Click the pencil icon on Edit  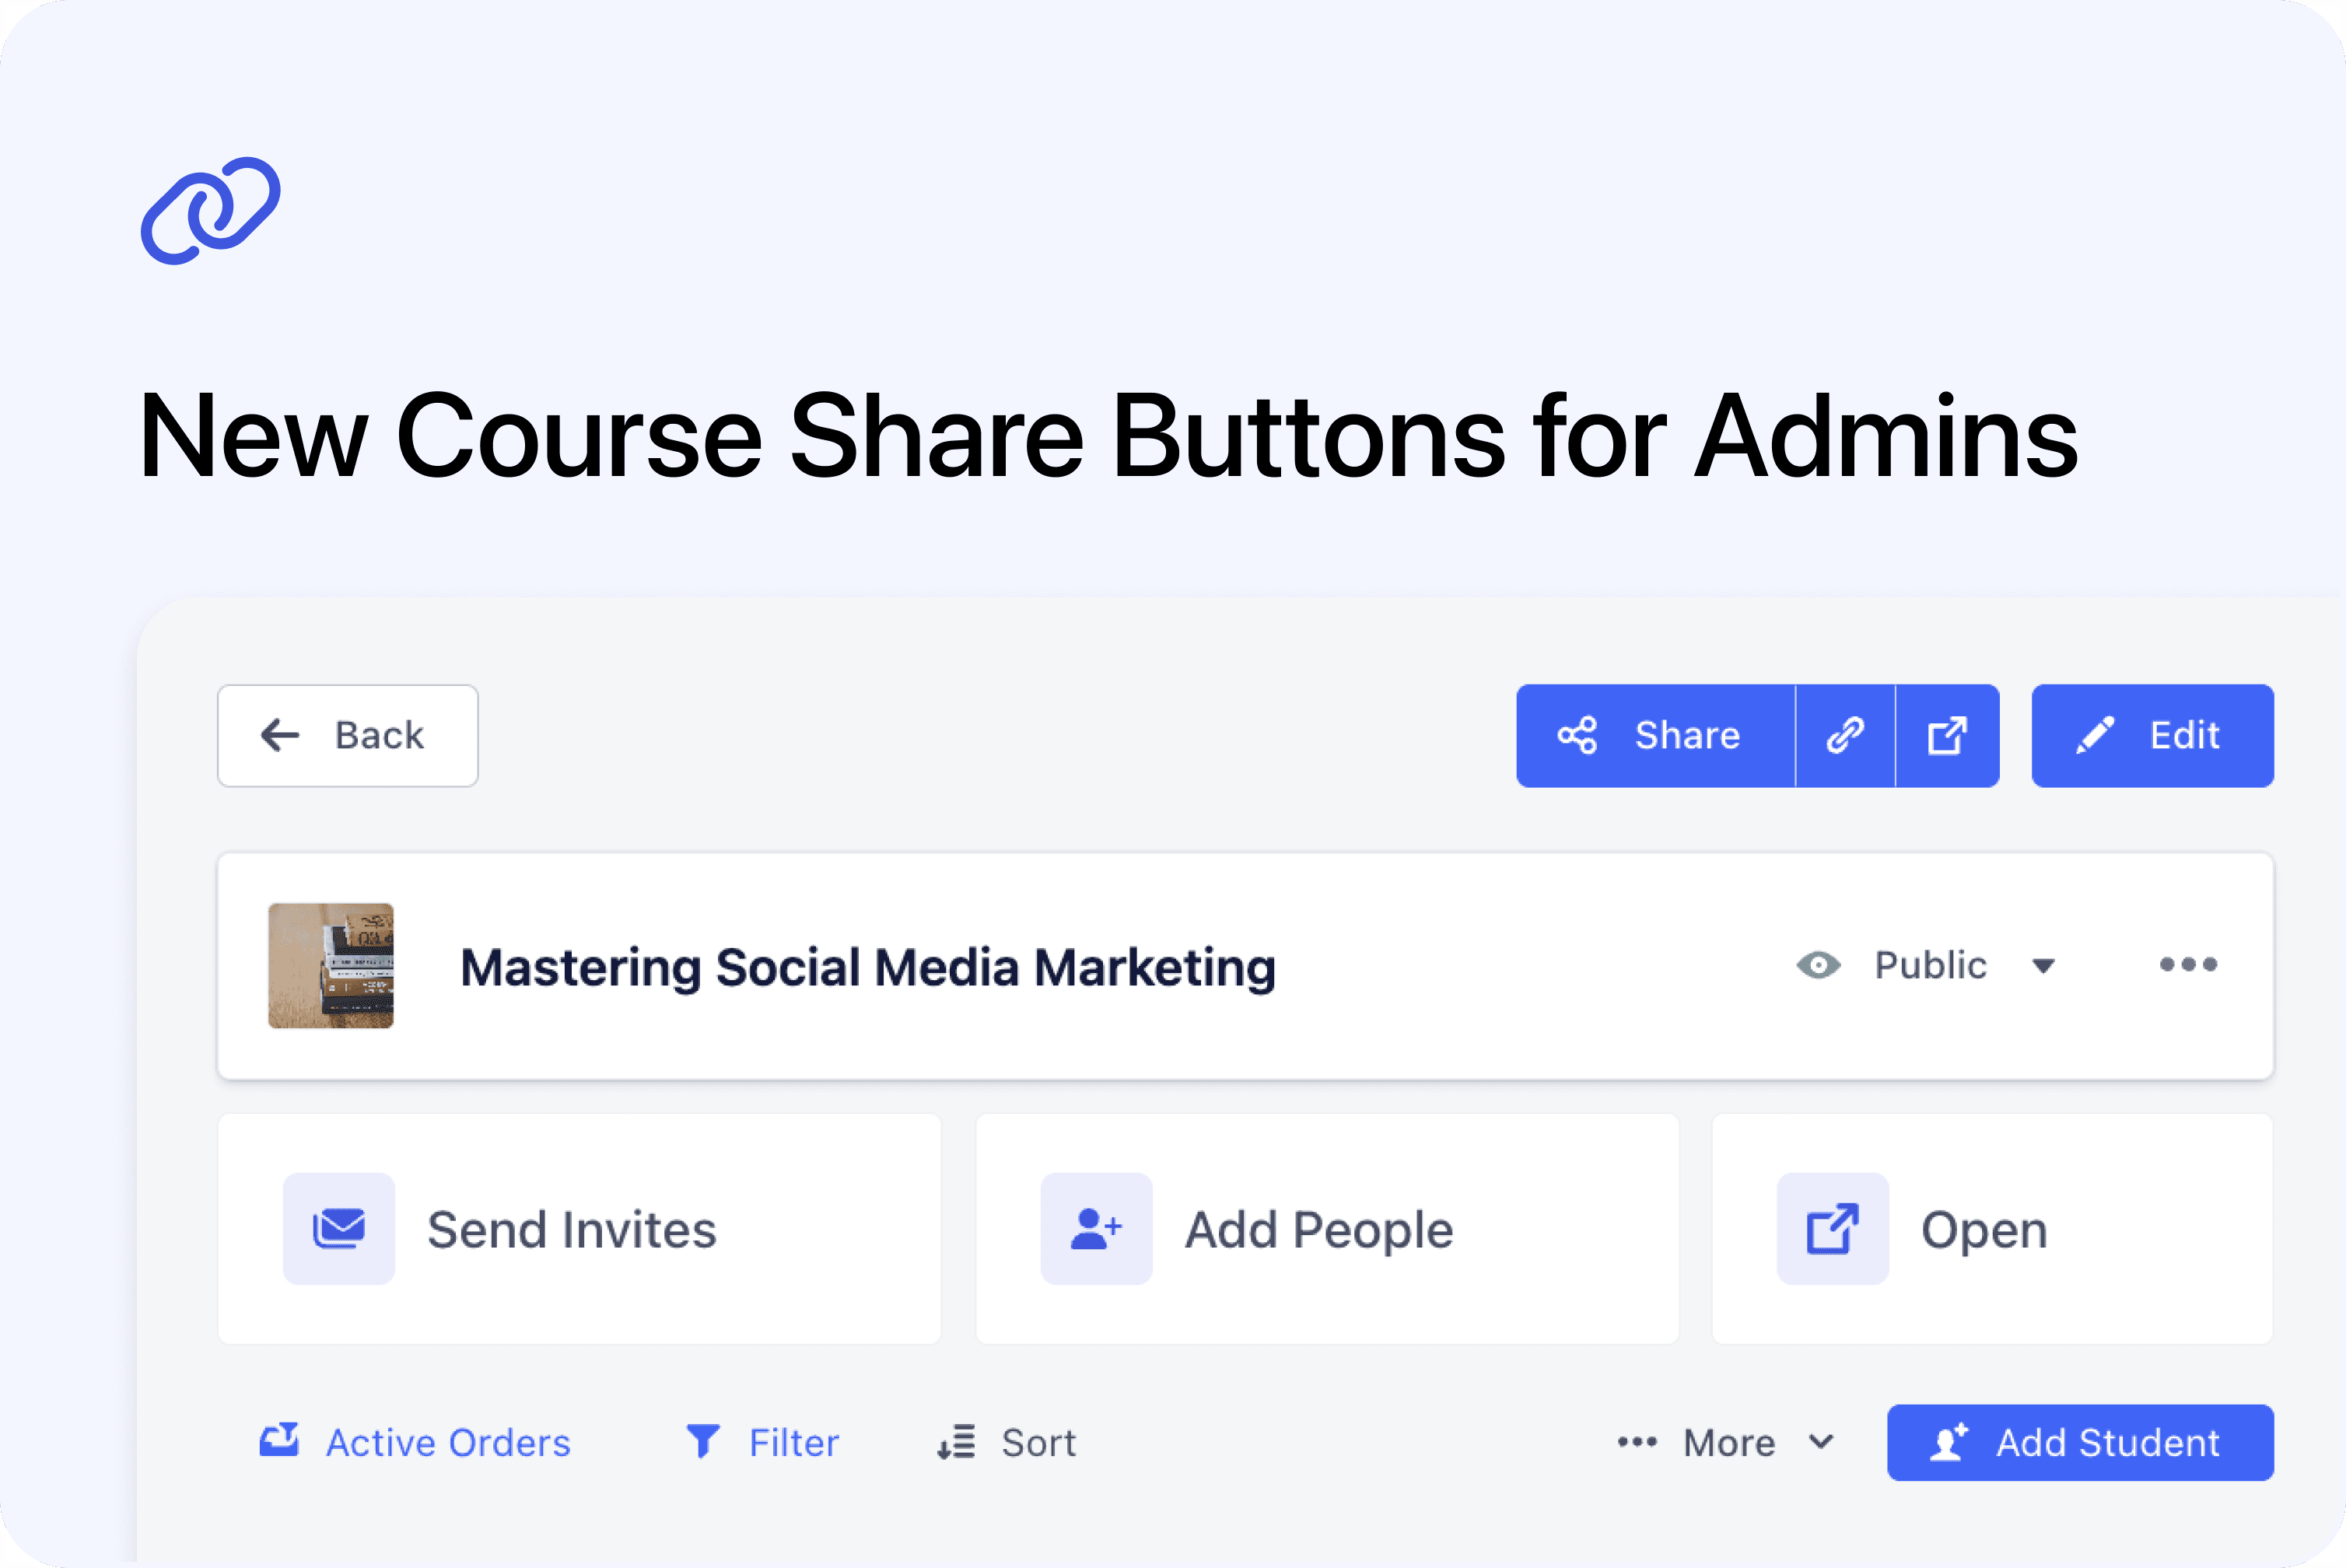coord(2095,736)
